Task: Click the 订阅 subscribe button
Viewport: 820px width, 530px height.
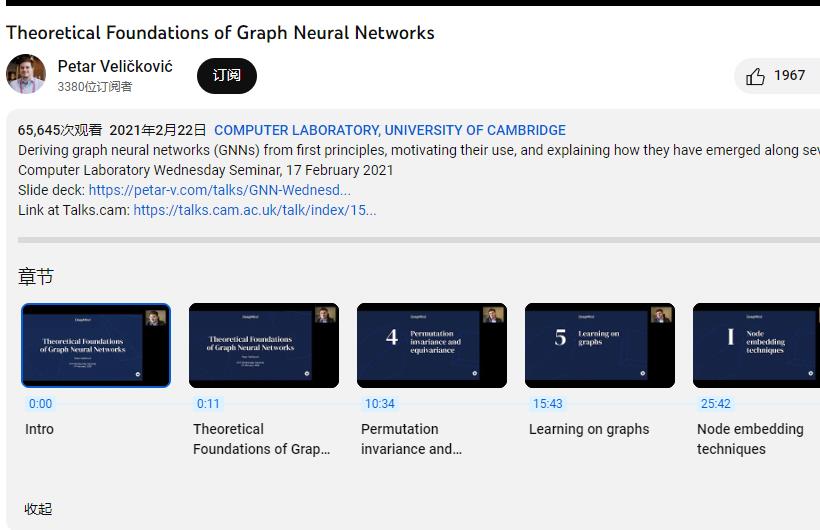Action: [x=226, y=76]
